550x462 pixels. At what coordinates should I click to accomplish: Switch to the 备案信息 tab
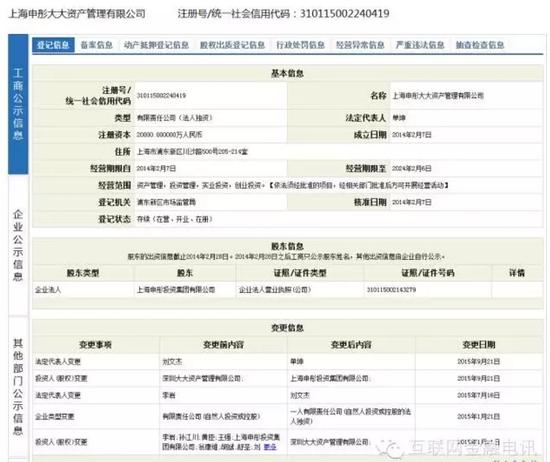pyautogui.click(x=96, y=45)
